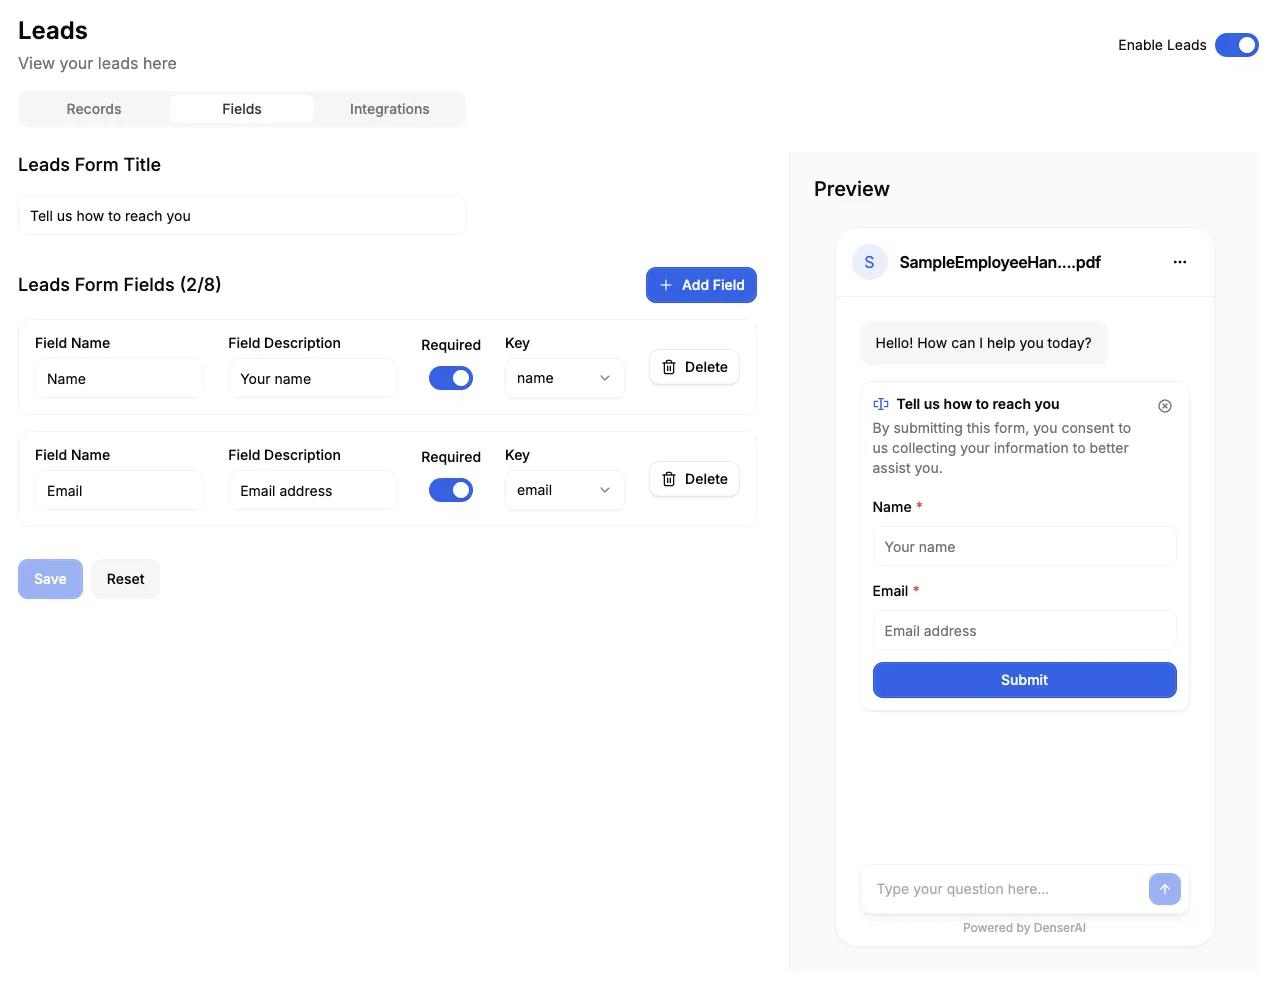
Task: Open the Key dropdown set to name
Action: tap(564, 378)
